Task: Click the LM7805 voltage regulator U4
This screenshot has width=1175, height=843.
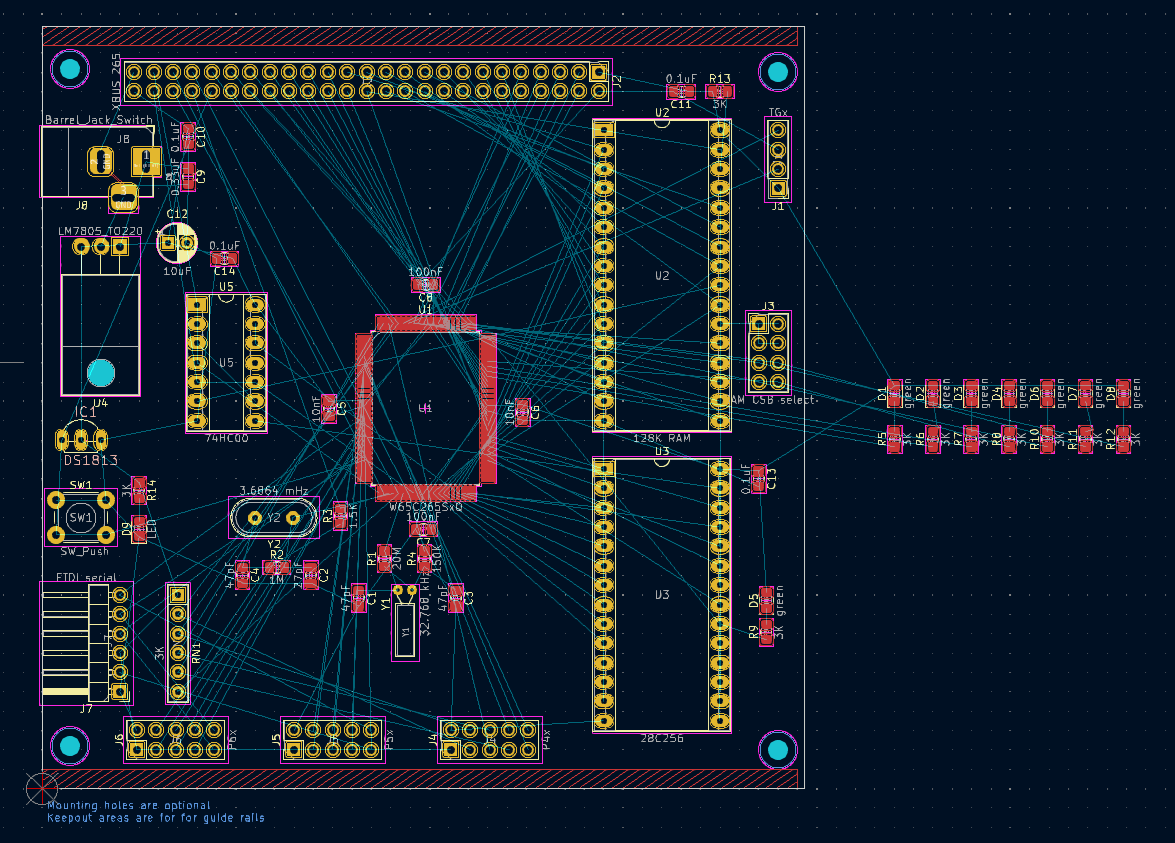Action: click(x=100, y=330)
